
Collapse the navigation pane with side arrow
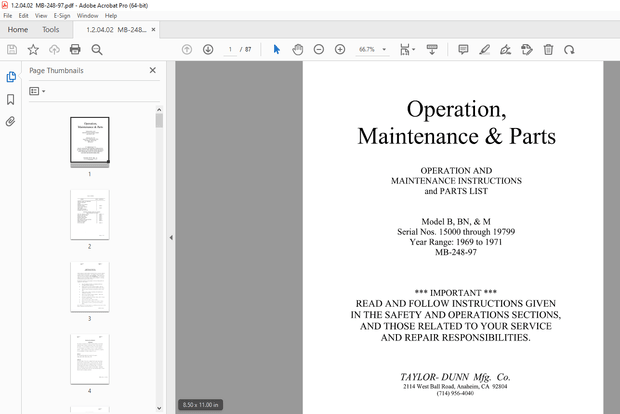point(171,238)
